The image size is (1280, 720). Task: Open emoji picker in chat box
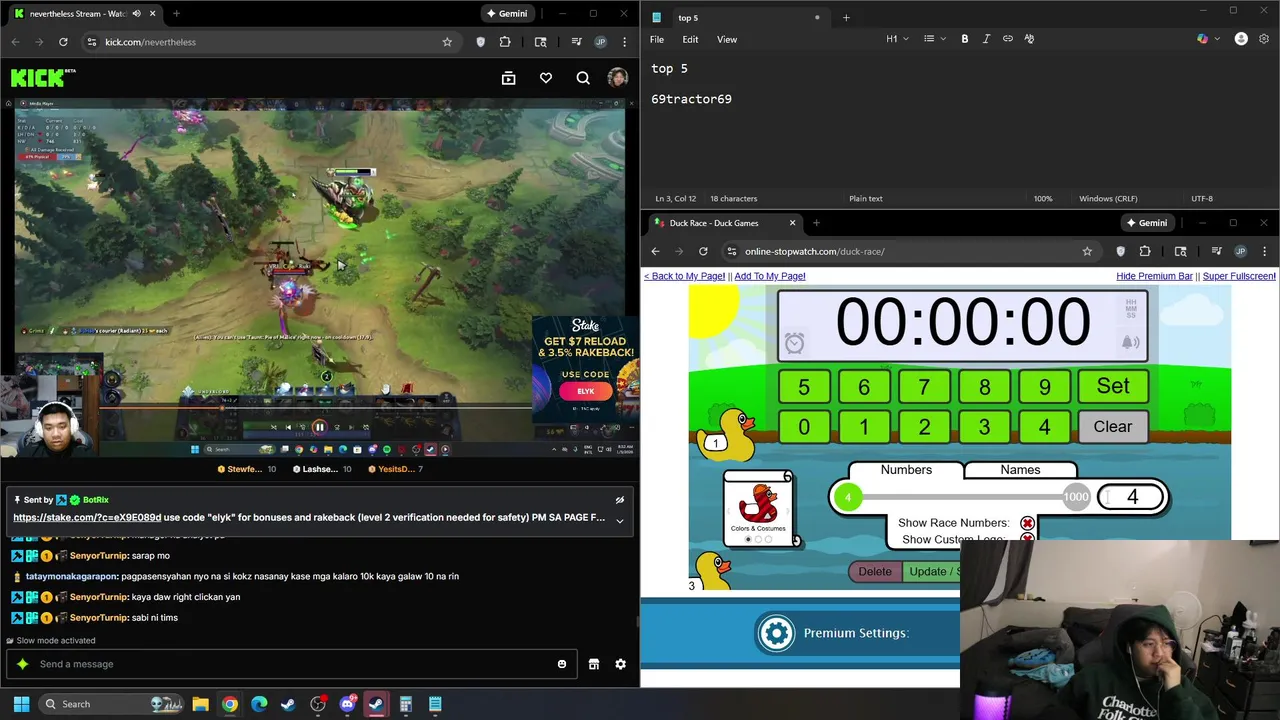point(562,664)
